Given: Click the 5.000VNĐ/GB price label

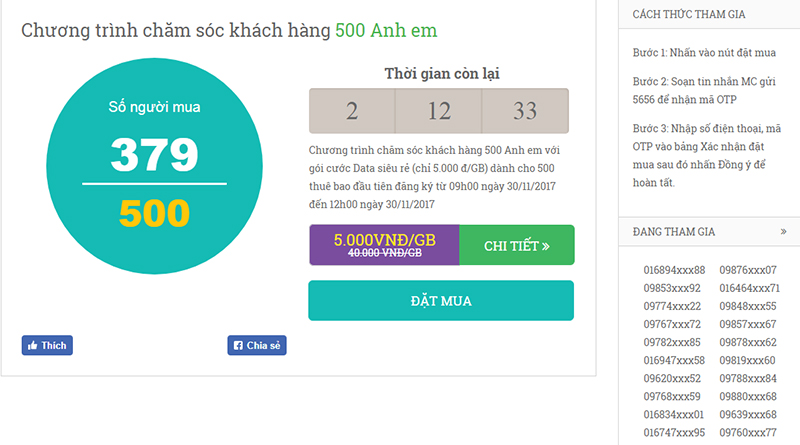Looking at the screenshot, I should tap(384, 240).
